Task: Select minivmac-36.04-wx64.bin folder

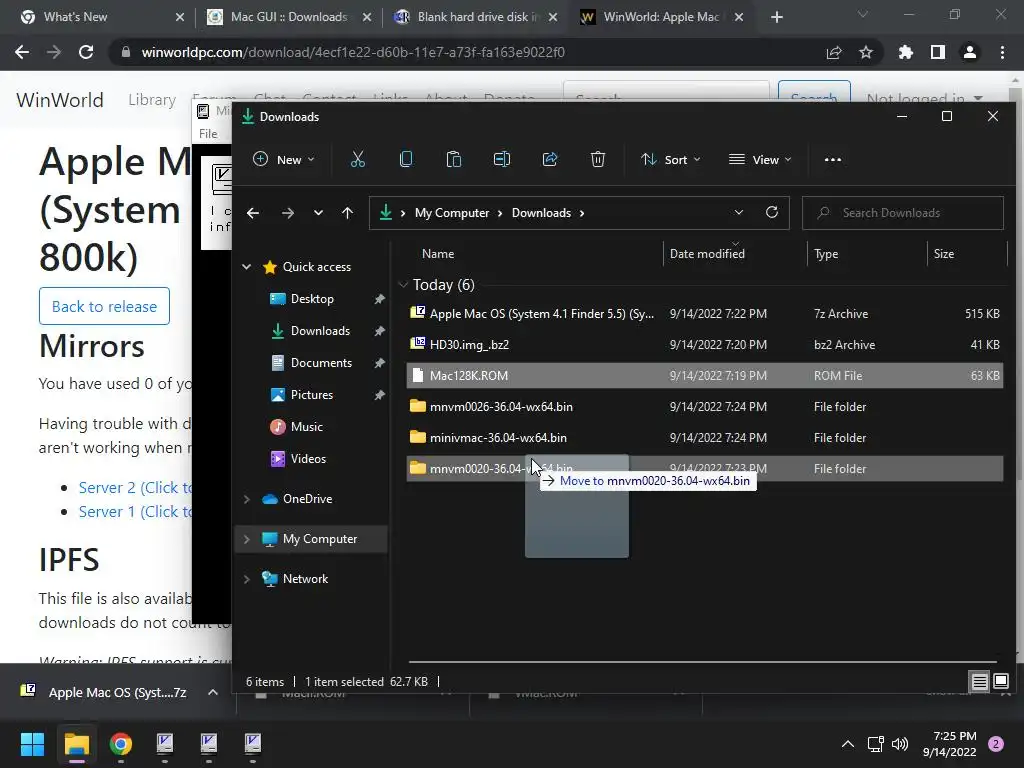Action: coord(705,438)
